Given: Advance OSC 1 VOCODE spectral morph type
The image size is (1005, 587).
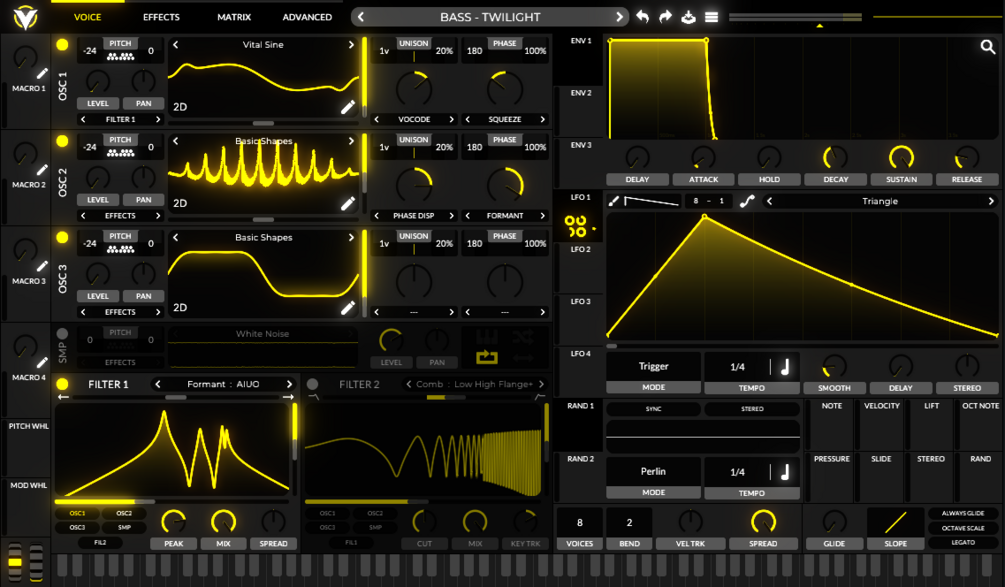Looking at the screenshot, I should click(x=451, y=119).
